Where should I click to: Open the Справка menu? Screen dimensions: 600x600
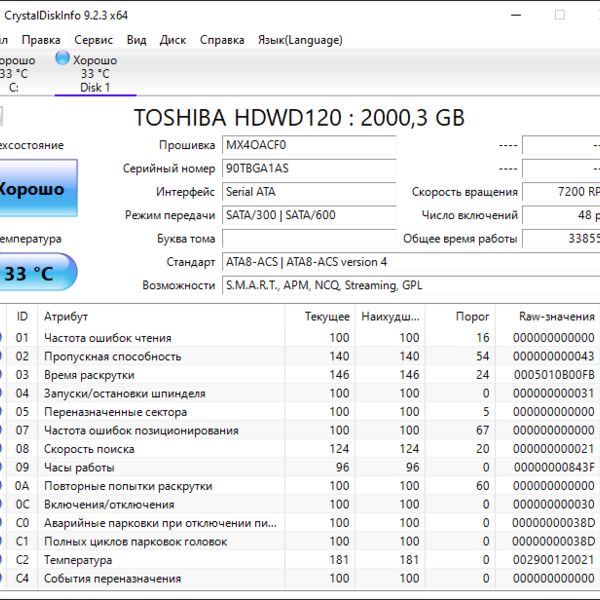coord(222,40)
